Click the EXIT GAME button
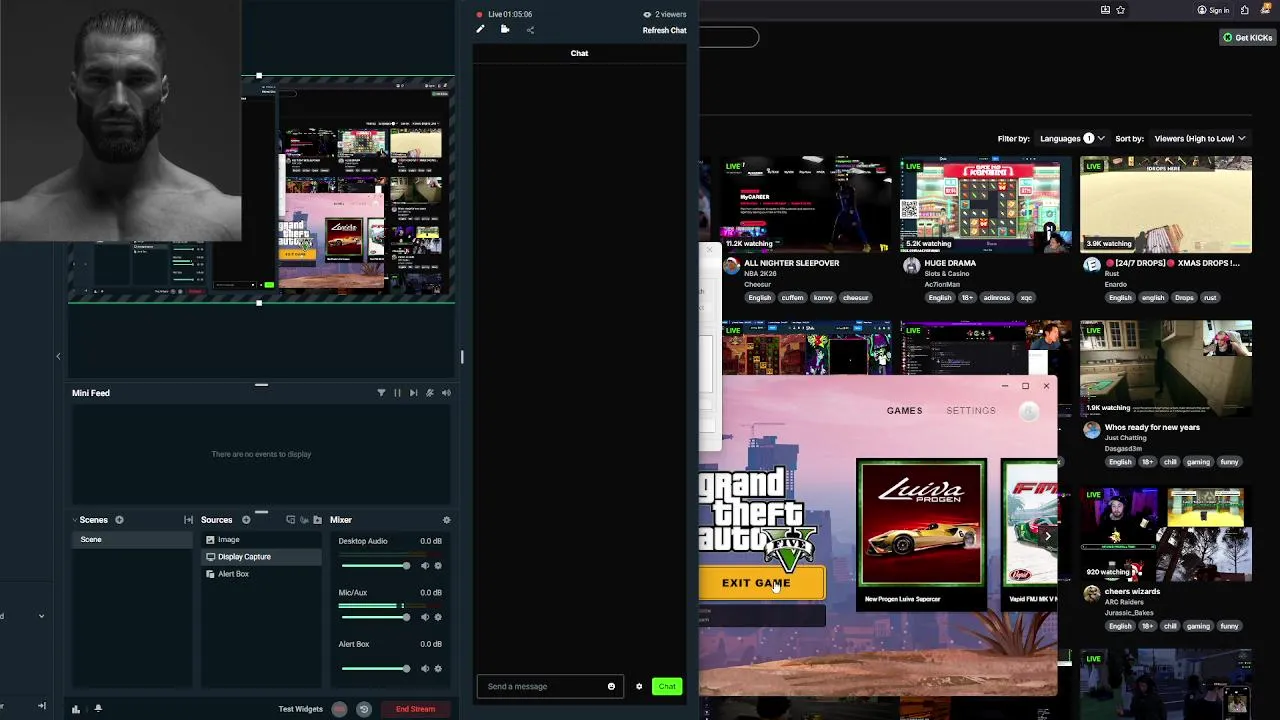 pyautogui.click(x=762, y=583)
